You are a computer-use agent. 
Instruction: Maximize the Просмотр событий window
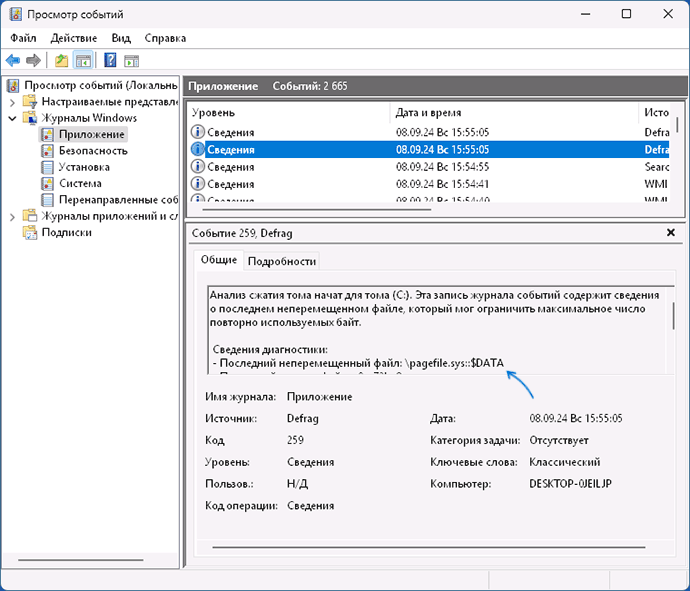pos(626,14)
